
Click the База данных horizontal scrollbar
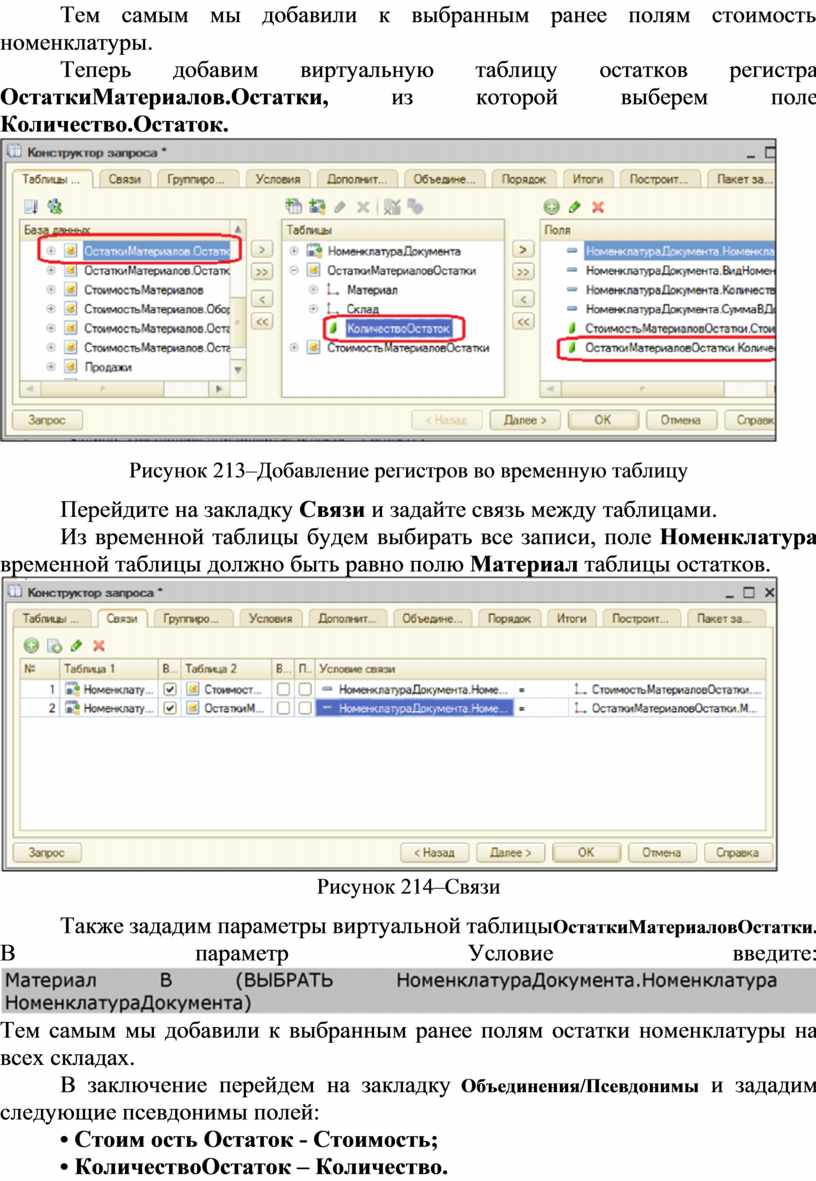(x=124, y=389)
